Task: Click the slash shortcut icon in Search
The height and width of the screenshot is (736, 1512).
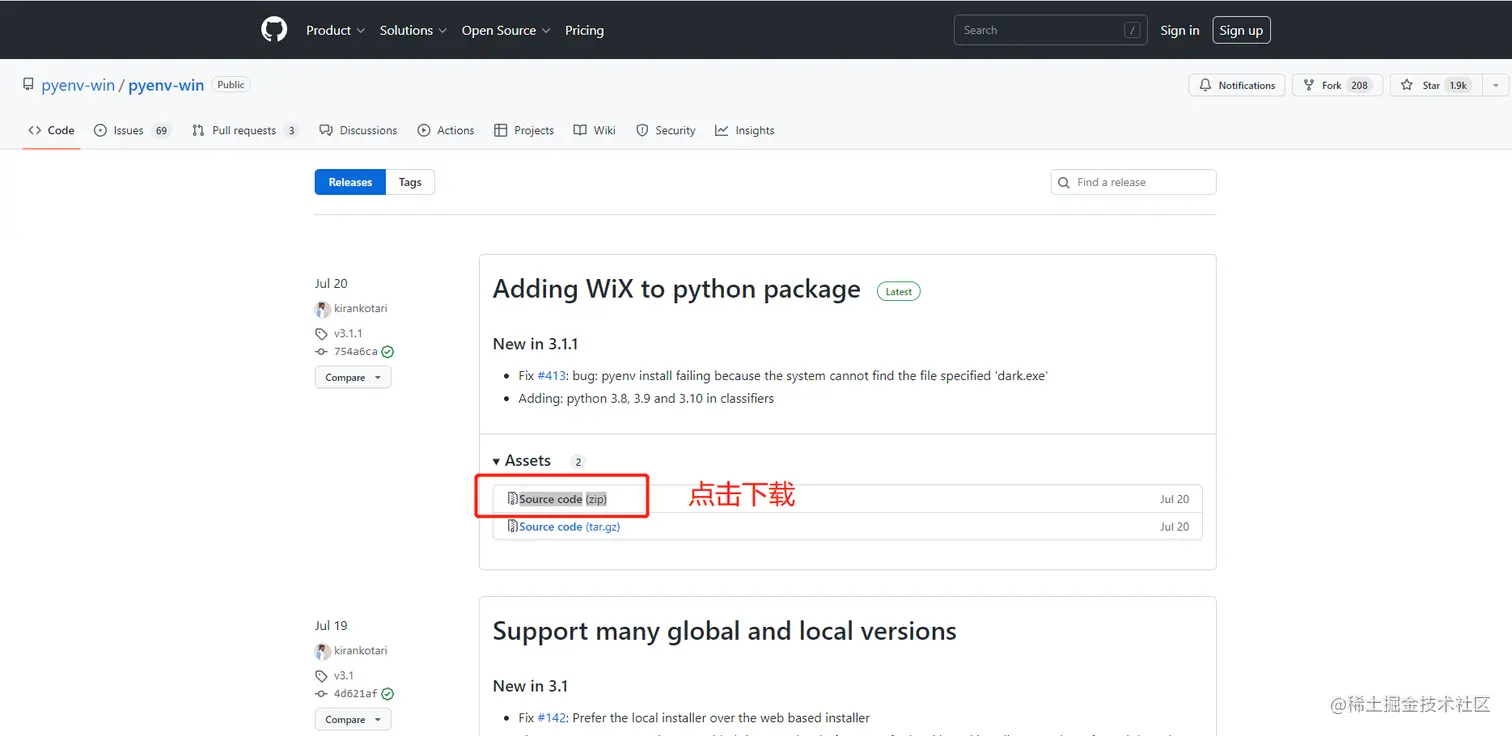Action: [1132, 30]
